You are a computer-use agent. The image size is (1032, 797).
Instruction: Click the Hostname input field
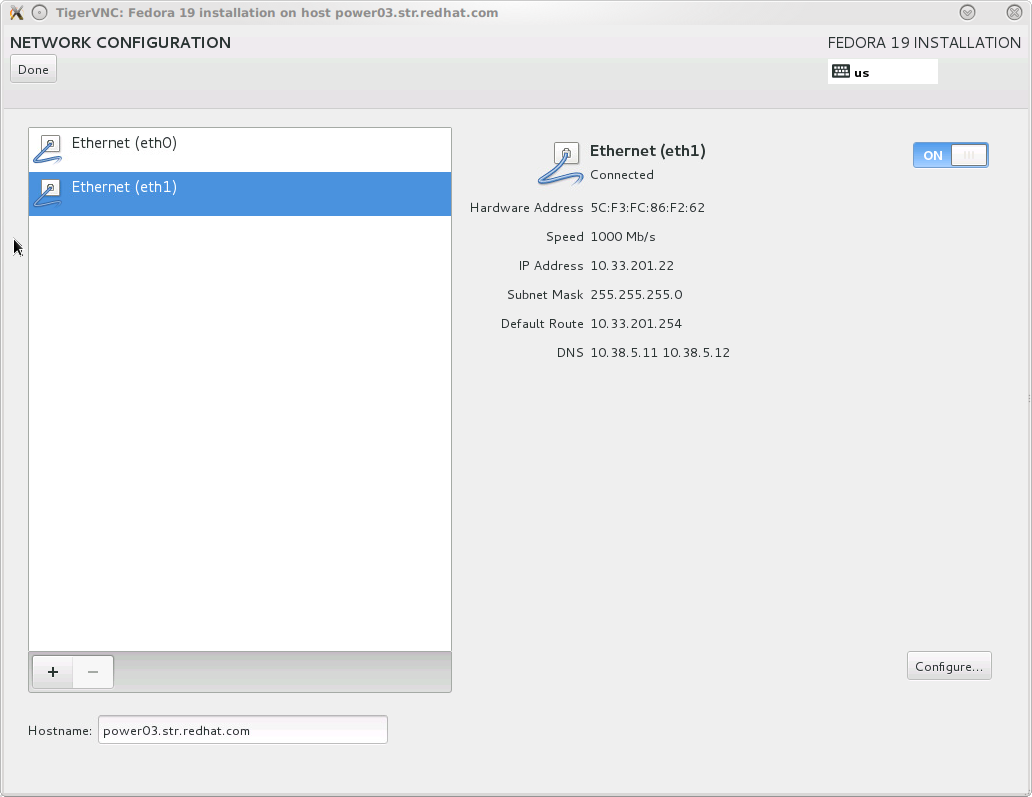point(243,730)
